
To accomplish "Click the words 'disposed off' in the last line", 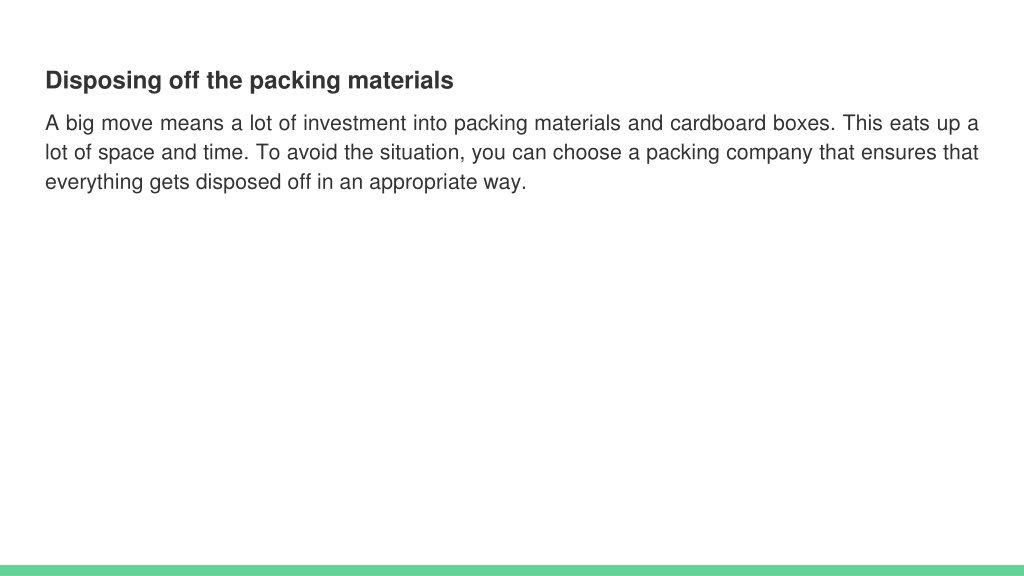I will tap(253, 182).
